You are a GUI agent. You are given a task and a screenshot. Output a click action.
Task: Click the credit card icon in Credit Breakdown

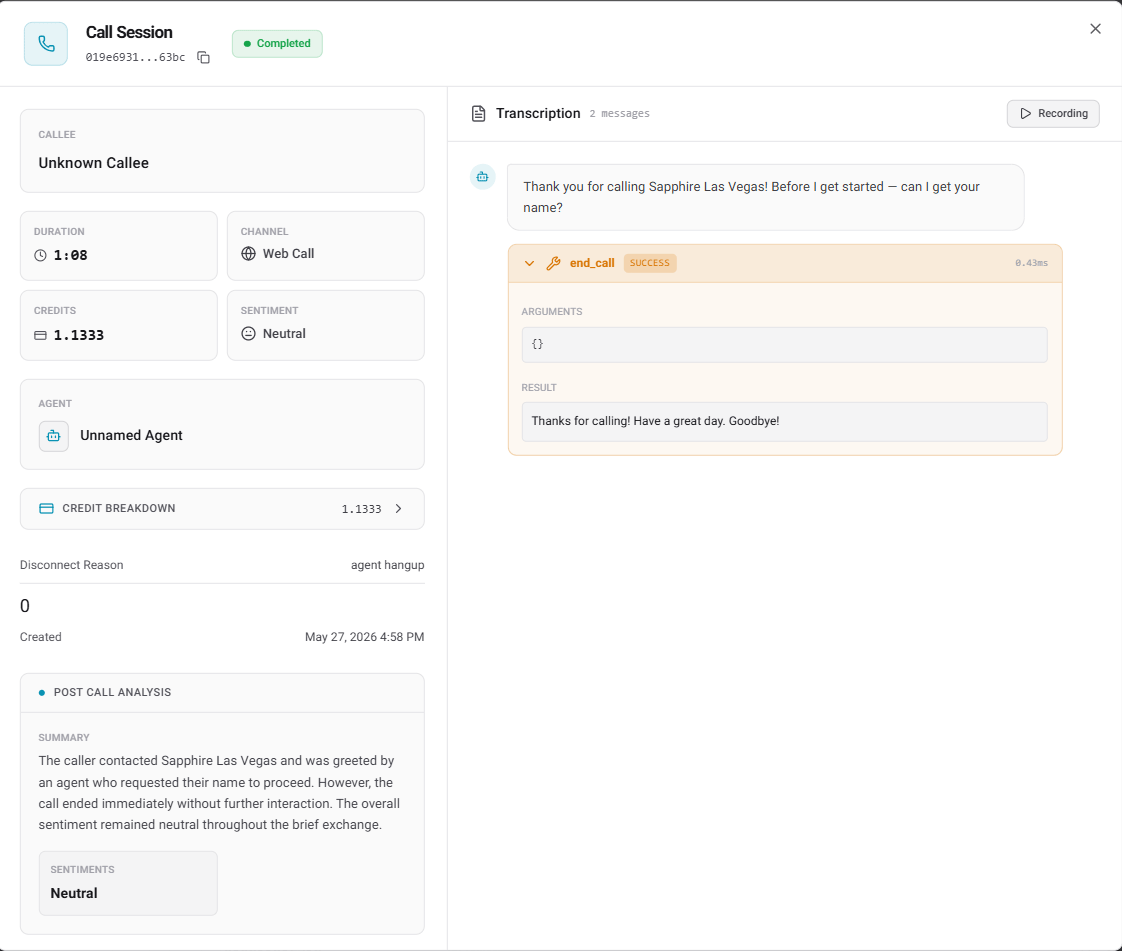47,509
